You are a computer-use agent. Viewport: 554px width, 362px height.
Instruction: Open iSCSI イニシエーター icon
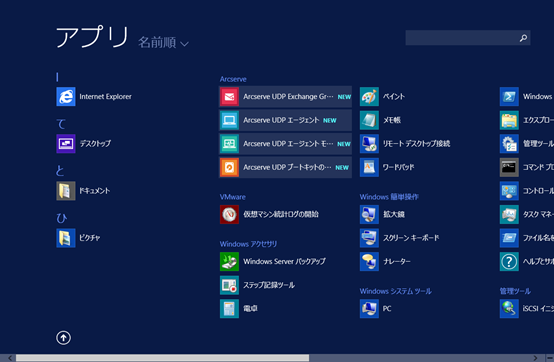(509, 309)
